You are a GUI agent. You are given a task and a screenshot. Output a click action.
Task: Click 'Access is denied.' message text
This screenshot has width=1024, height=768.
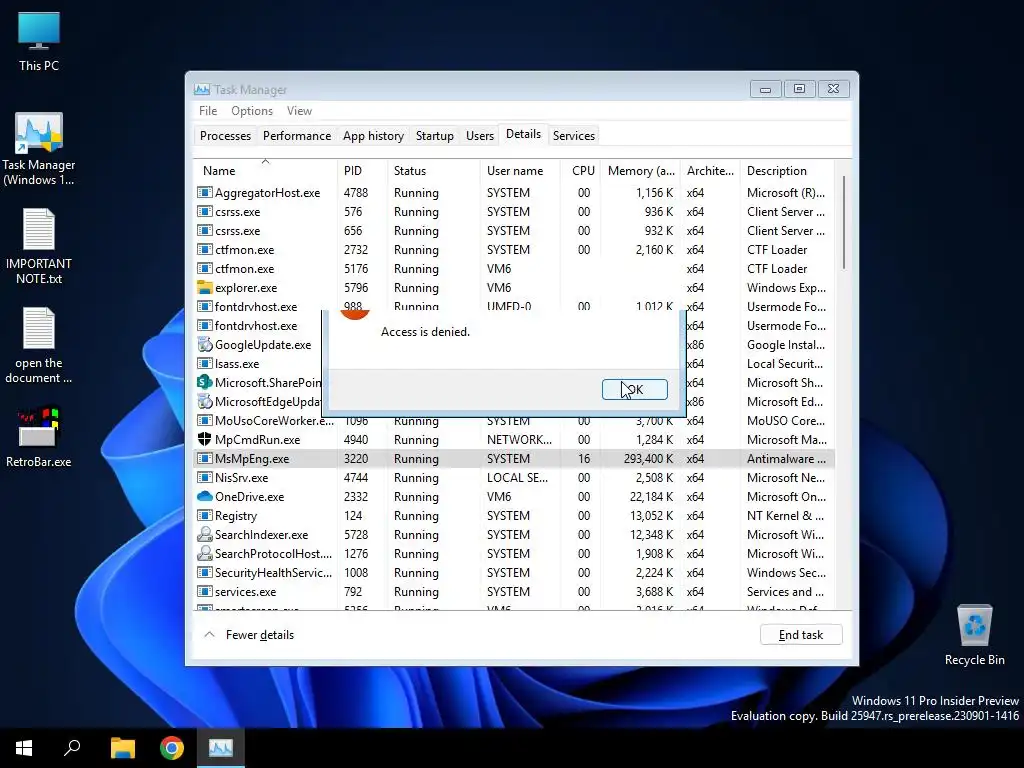(x=425, y=332)
